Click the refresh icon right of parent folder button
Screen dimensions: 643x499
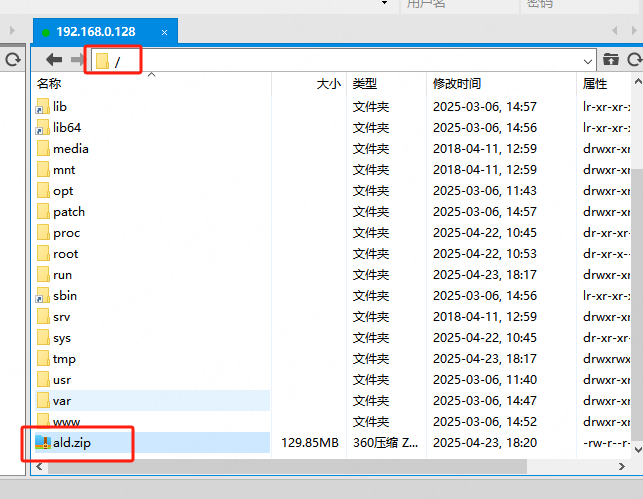click(x=634, y=60)
